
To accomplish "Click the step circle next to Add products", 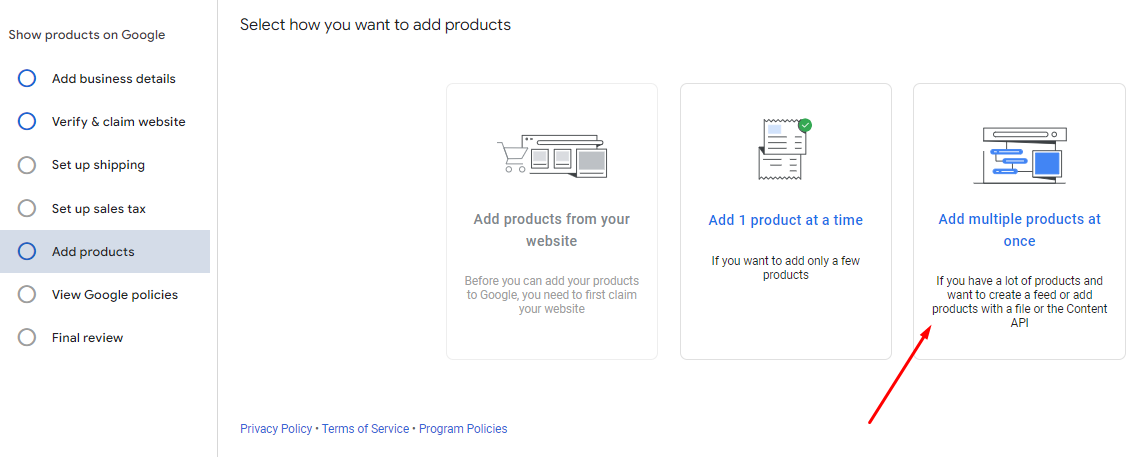I will coord(27,252).
